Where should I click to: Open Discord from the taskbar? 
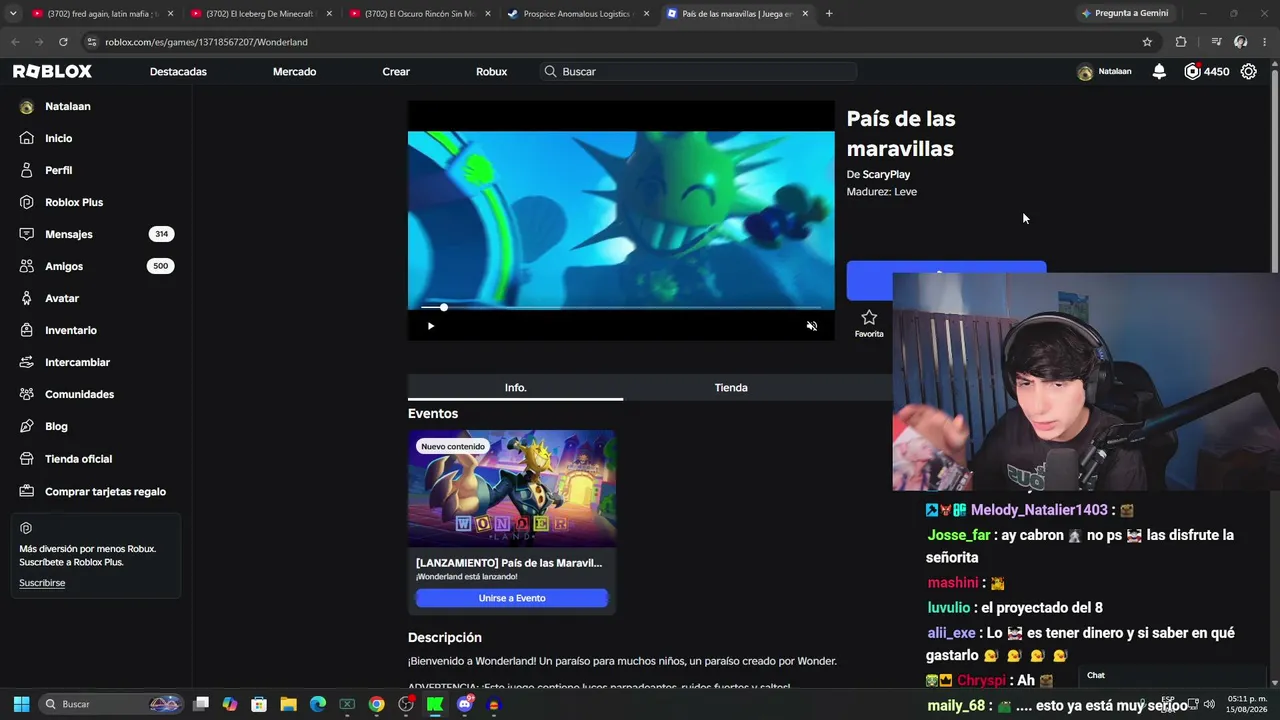click(x=464, y=704)
